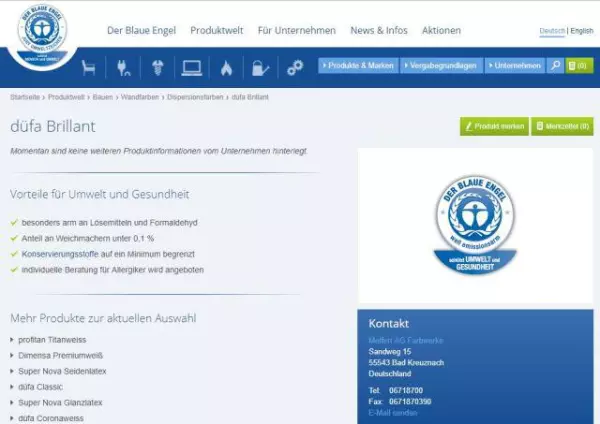
Task: Click the E-Mail senden link
Action: click(393, 413)
